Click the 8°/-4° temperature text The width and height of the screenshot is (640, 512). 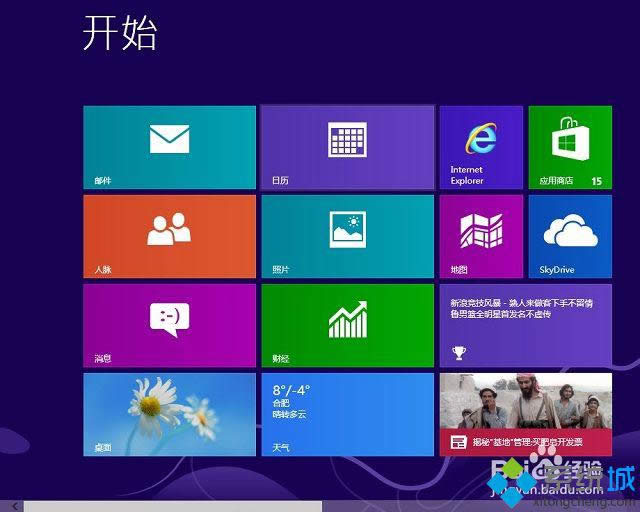coord(291,390)
